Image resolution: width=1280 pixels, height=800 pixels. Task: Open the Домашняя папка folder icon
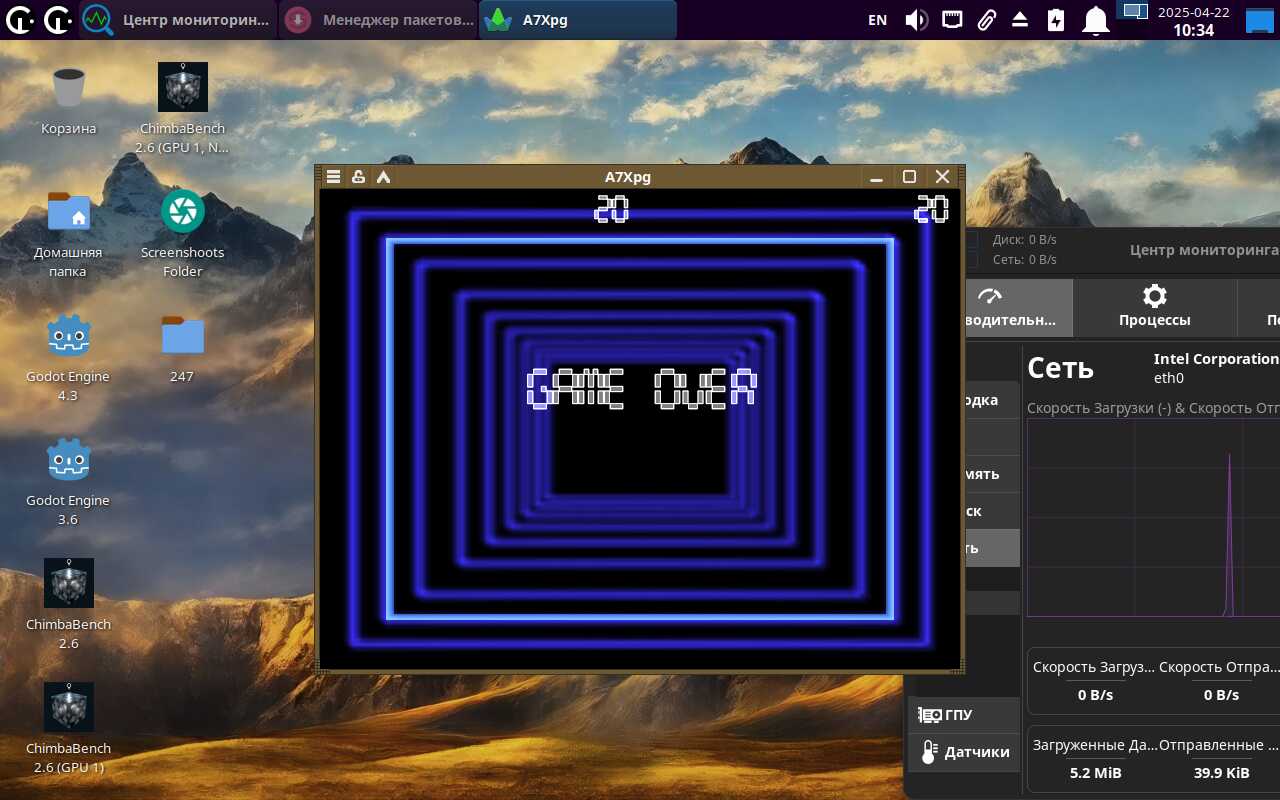[68, 233]
